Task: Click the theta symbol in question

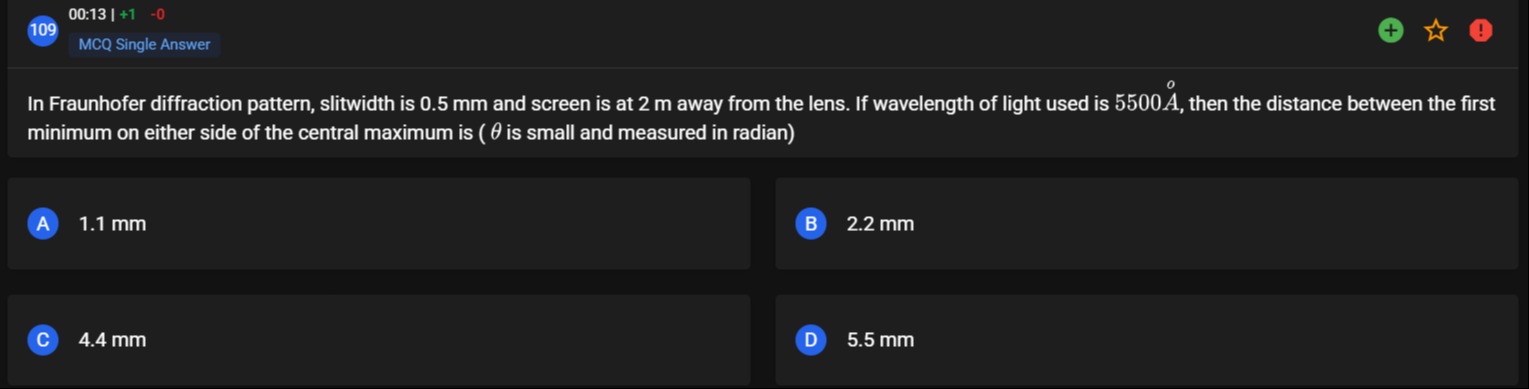Action: tap(495, 133)
